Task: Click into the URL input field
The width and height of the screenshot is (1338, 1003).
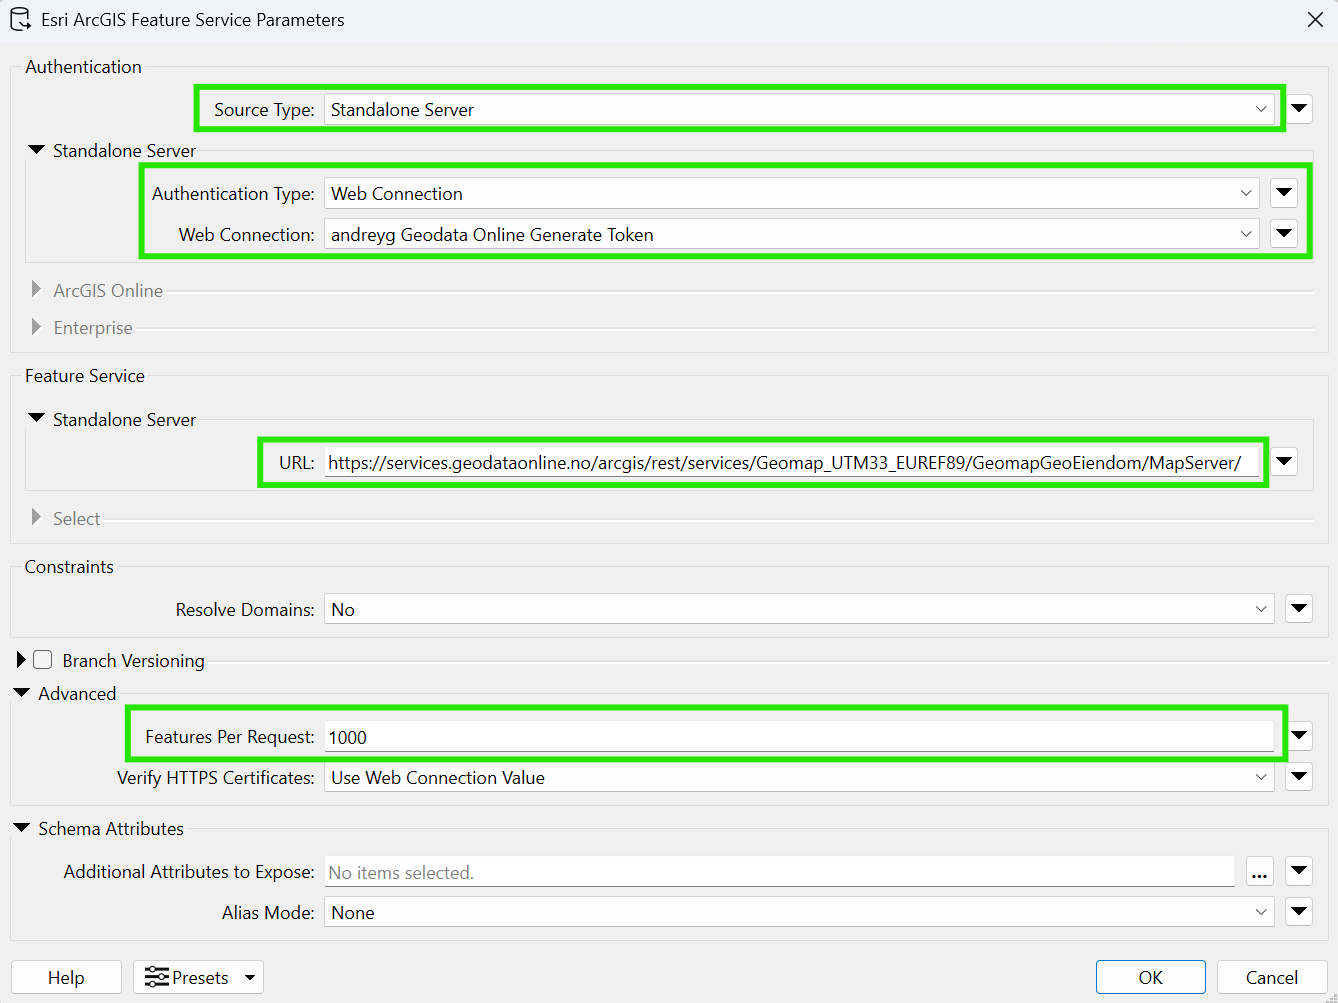Action: (x=792, y=462)
